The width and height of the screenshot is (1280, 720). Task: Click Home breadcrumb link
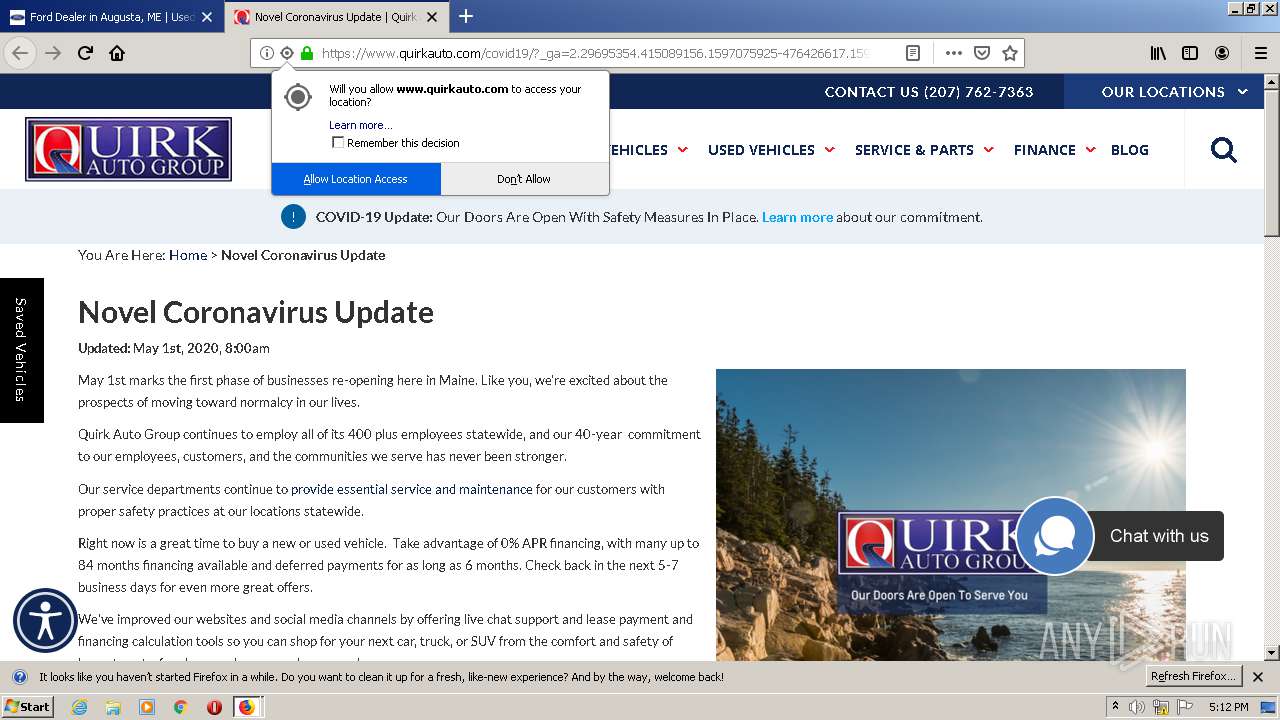(188, 255)
